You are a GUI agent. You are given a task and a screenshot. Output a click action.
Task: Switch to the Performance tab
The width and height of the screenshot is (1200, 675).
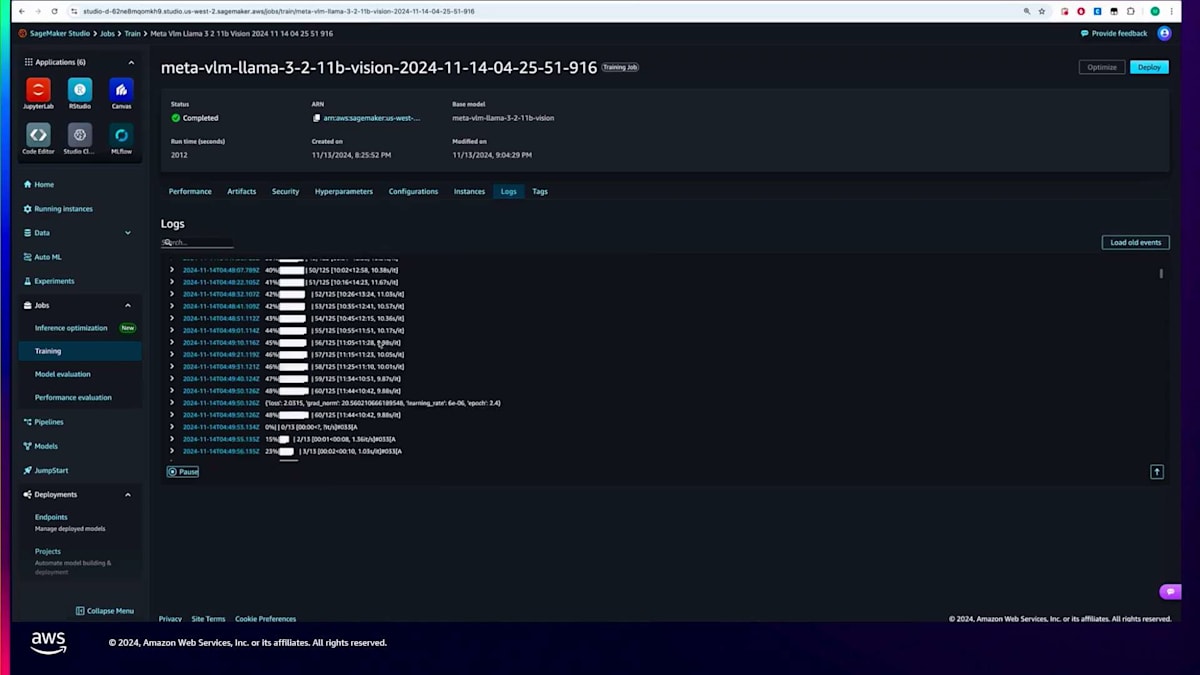(190, 191)
